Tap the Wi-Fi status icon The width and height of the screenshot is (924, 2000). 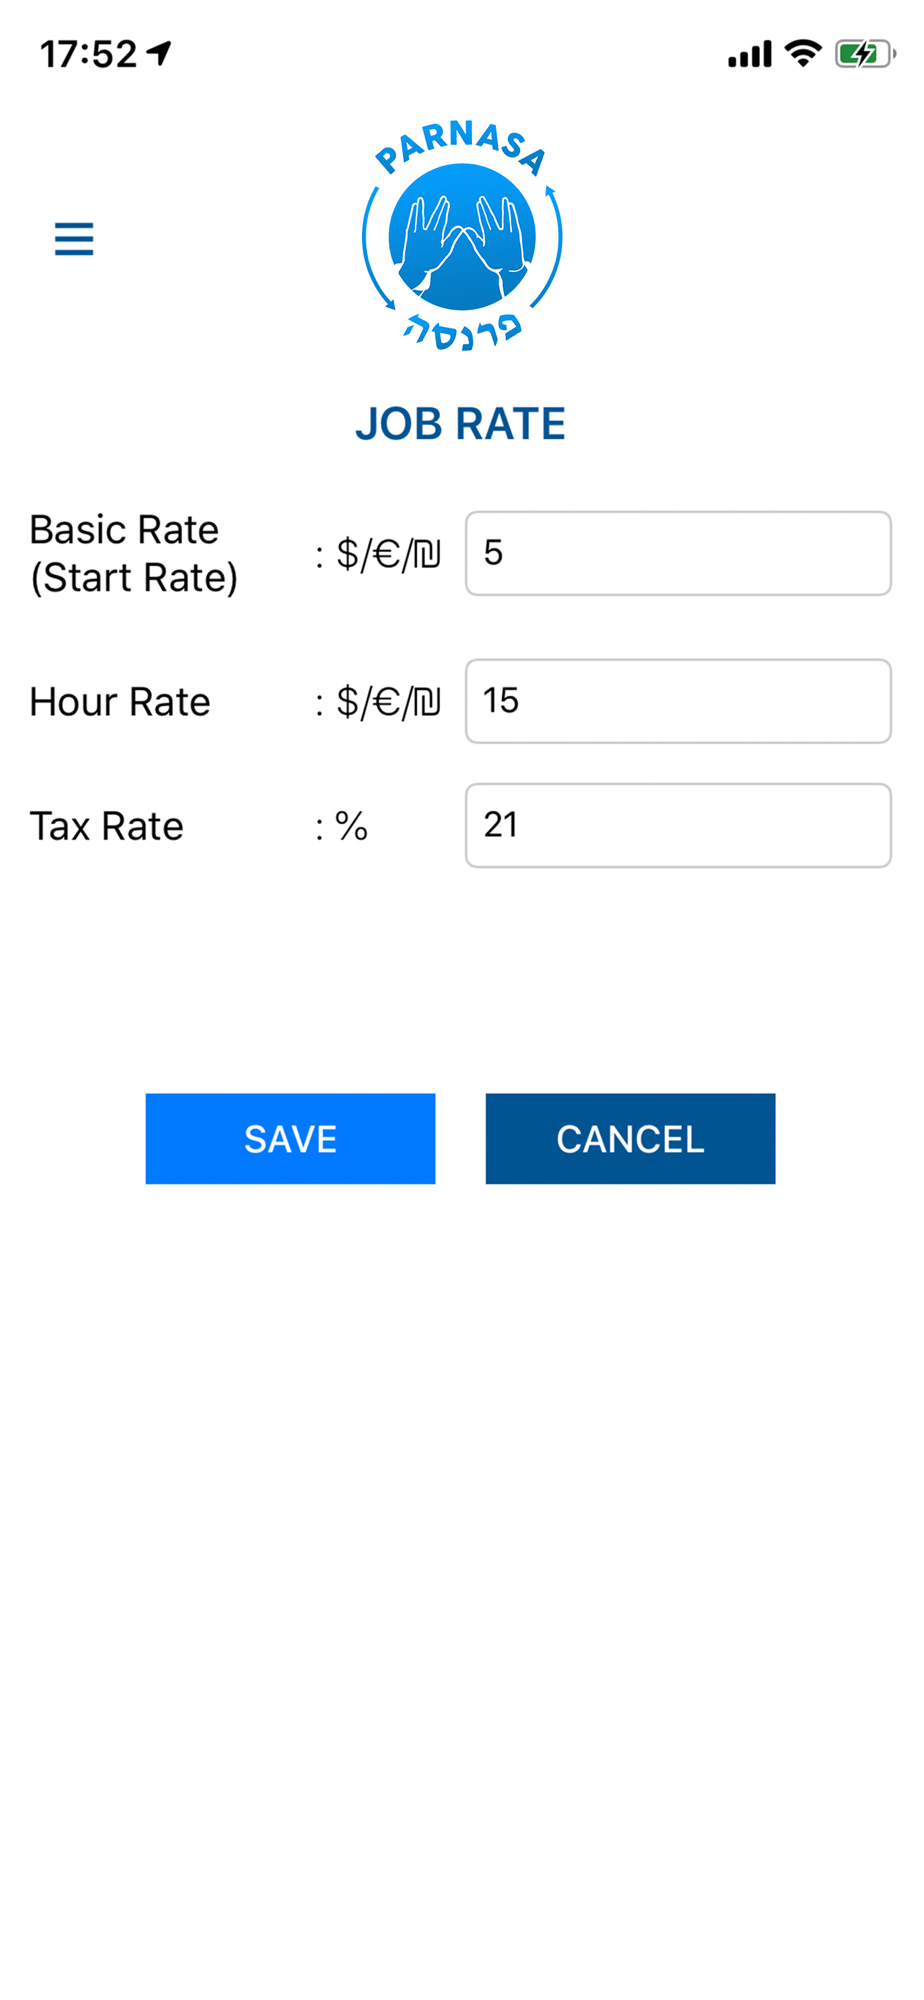pos(803,53)
